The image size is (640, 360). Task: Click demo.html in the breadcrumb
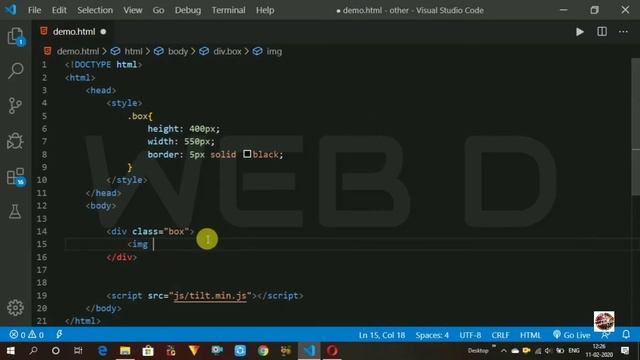pos(78,51)
